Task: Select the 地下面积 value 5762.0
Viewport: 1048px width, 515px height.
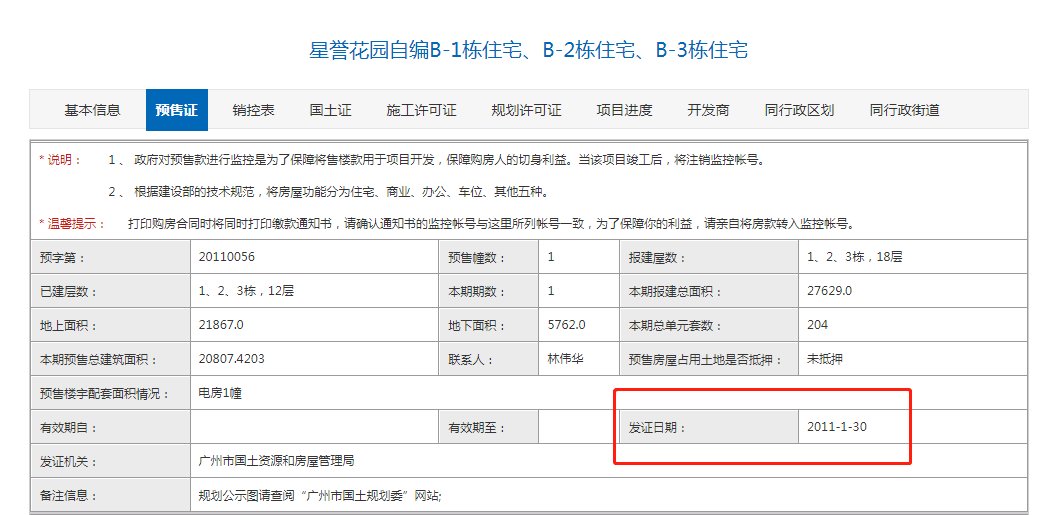Action: coord(566,325)
